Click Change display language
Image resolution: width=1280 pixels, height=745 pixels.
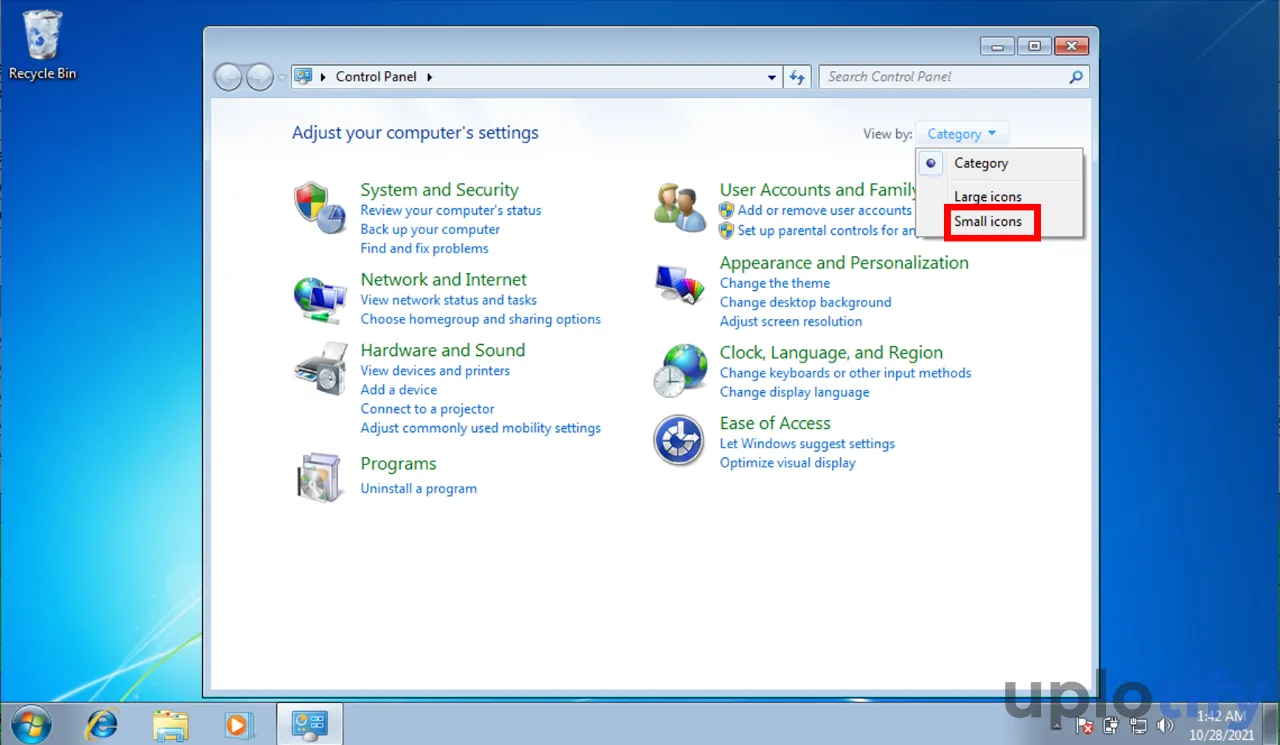[794, 392]
